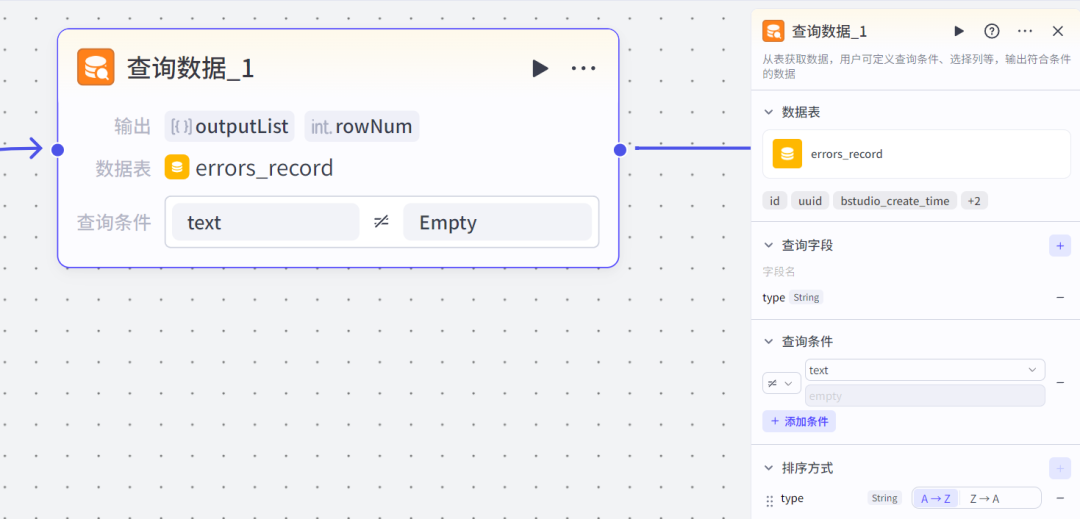Delete the text query condition row
This screenshot has width=1080, height=519.
pos(1060,383)
